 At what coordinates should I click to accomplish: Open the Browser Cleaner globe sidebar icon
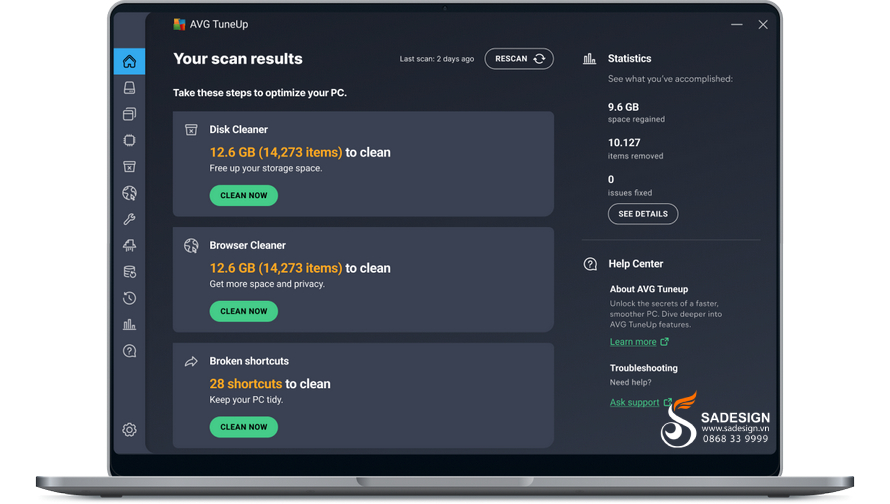(x=129, y=193)
